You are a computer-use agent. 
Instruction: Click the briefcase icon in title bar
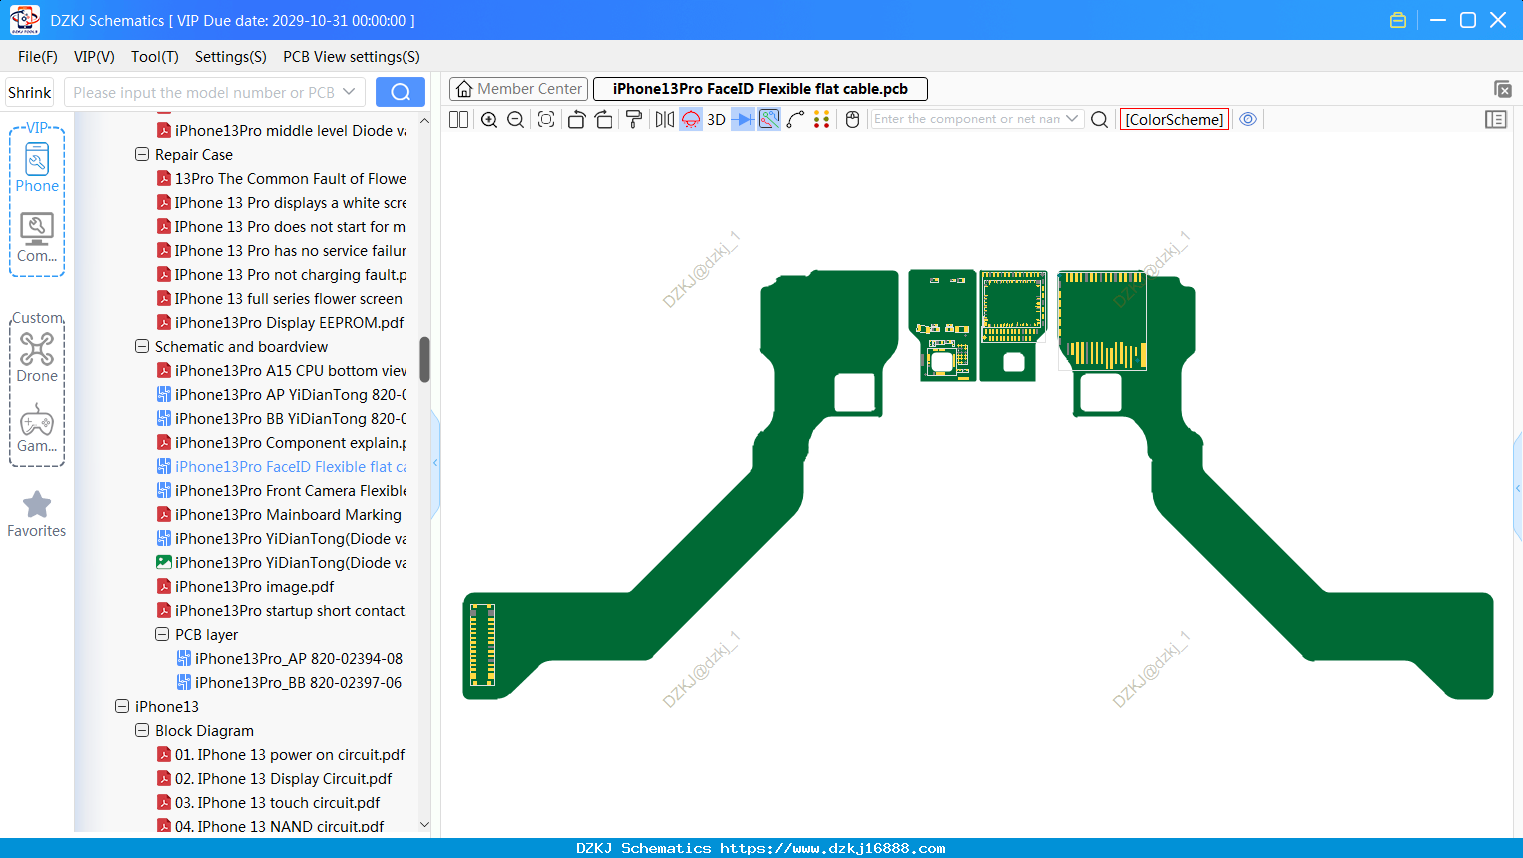pyautogui.click(x=1398, y=20)
